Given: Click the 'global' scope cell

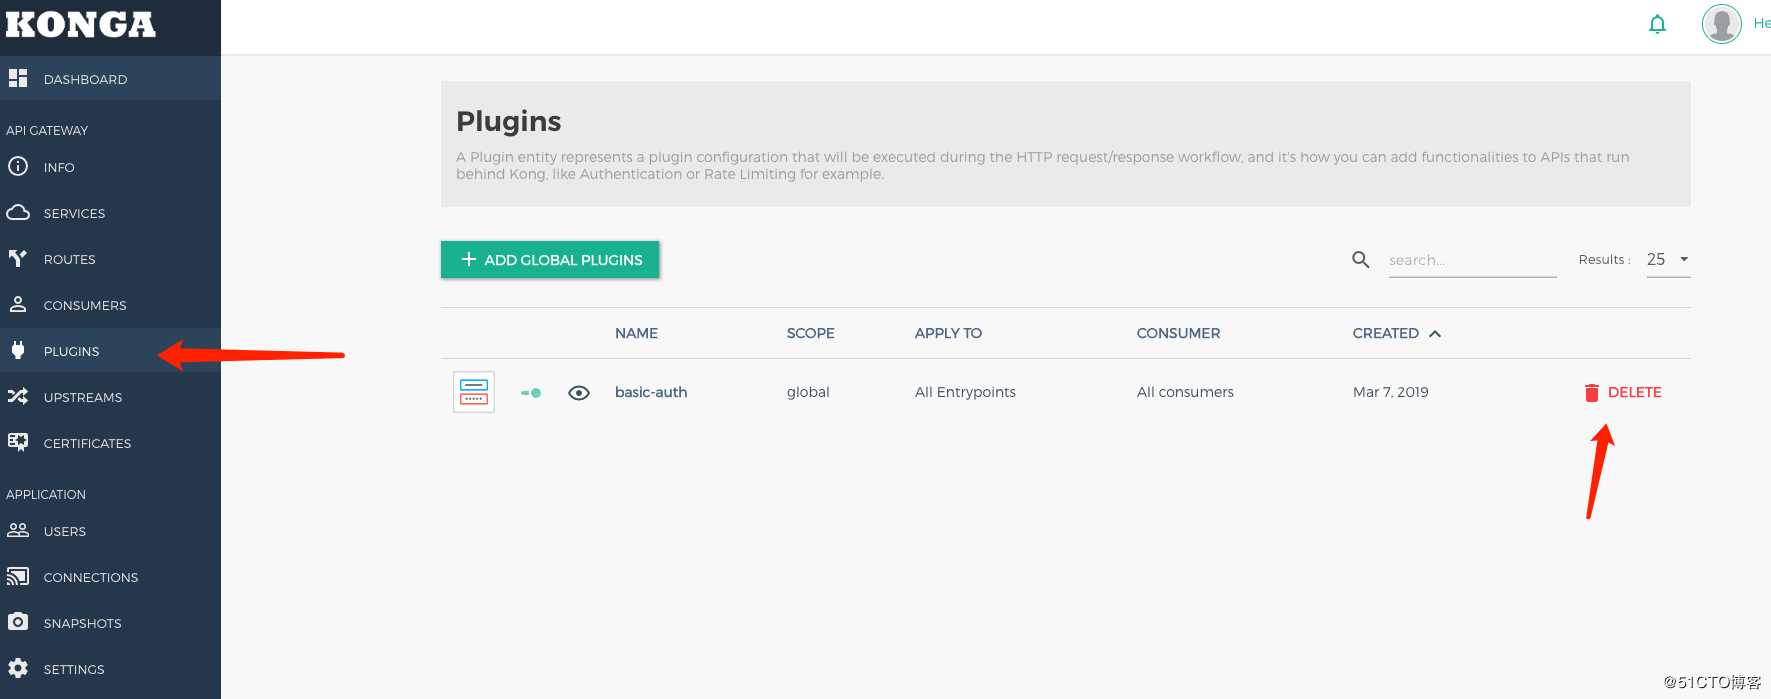Looking at the screenshot, I should point(808,392).
